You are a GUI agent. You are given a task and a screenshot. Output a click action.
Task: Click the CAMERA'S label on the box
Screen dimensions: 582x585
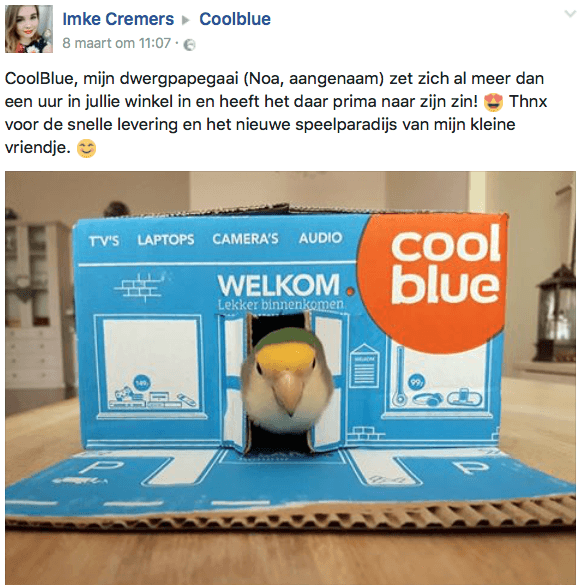point(245,238)
